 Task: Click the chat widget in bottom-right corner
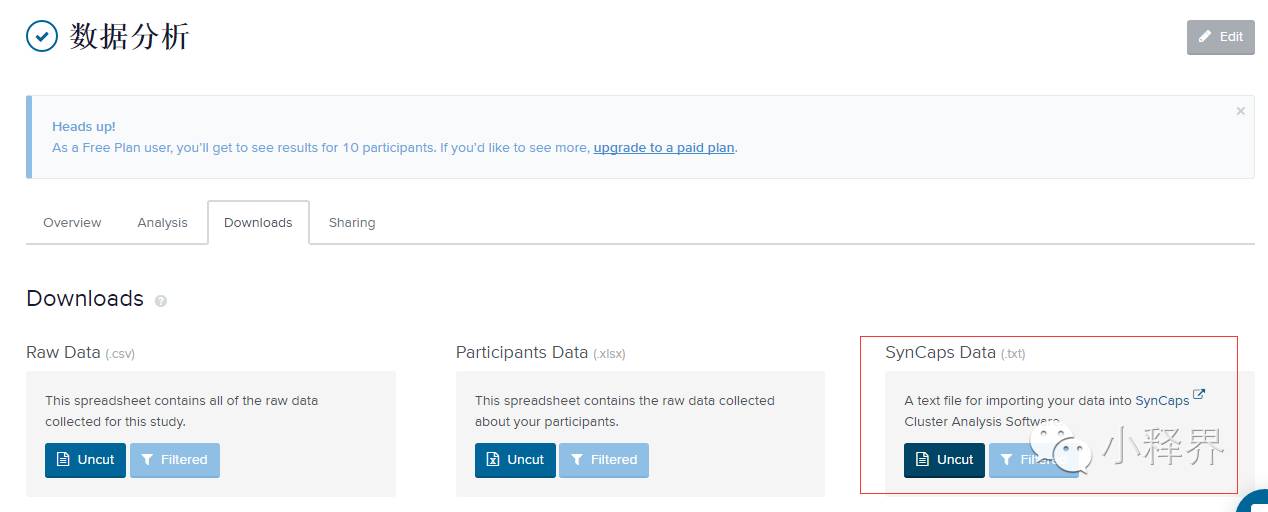(x=1254, y=503)
